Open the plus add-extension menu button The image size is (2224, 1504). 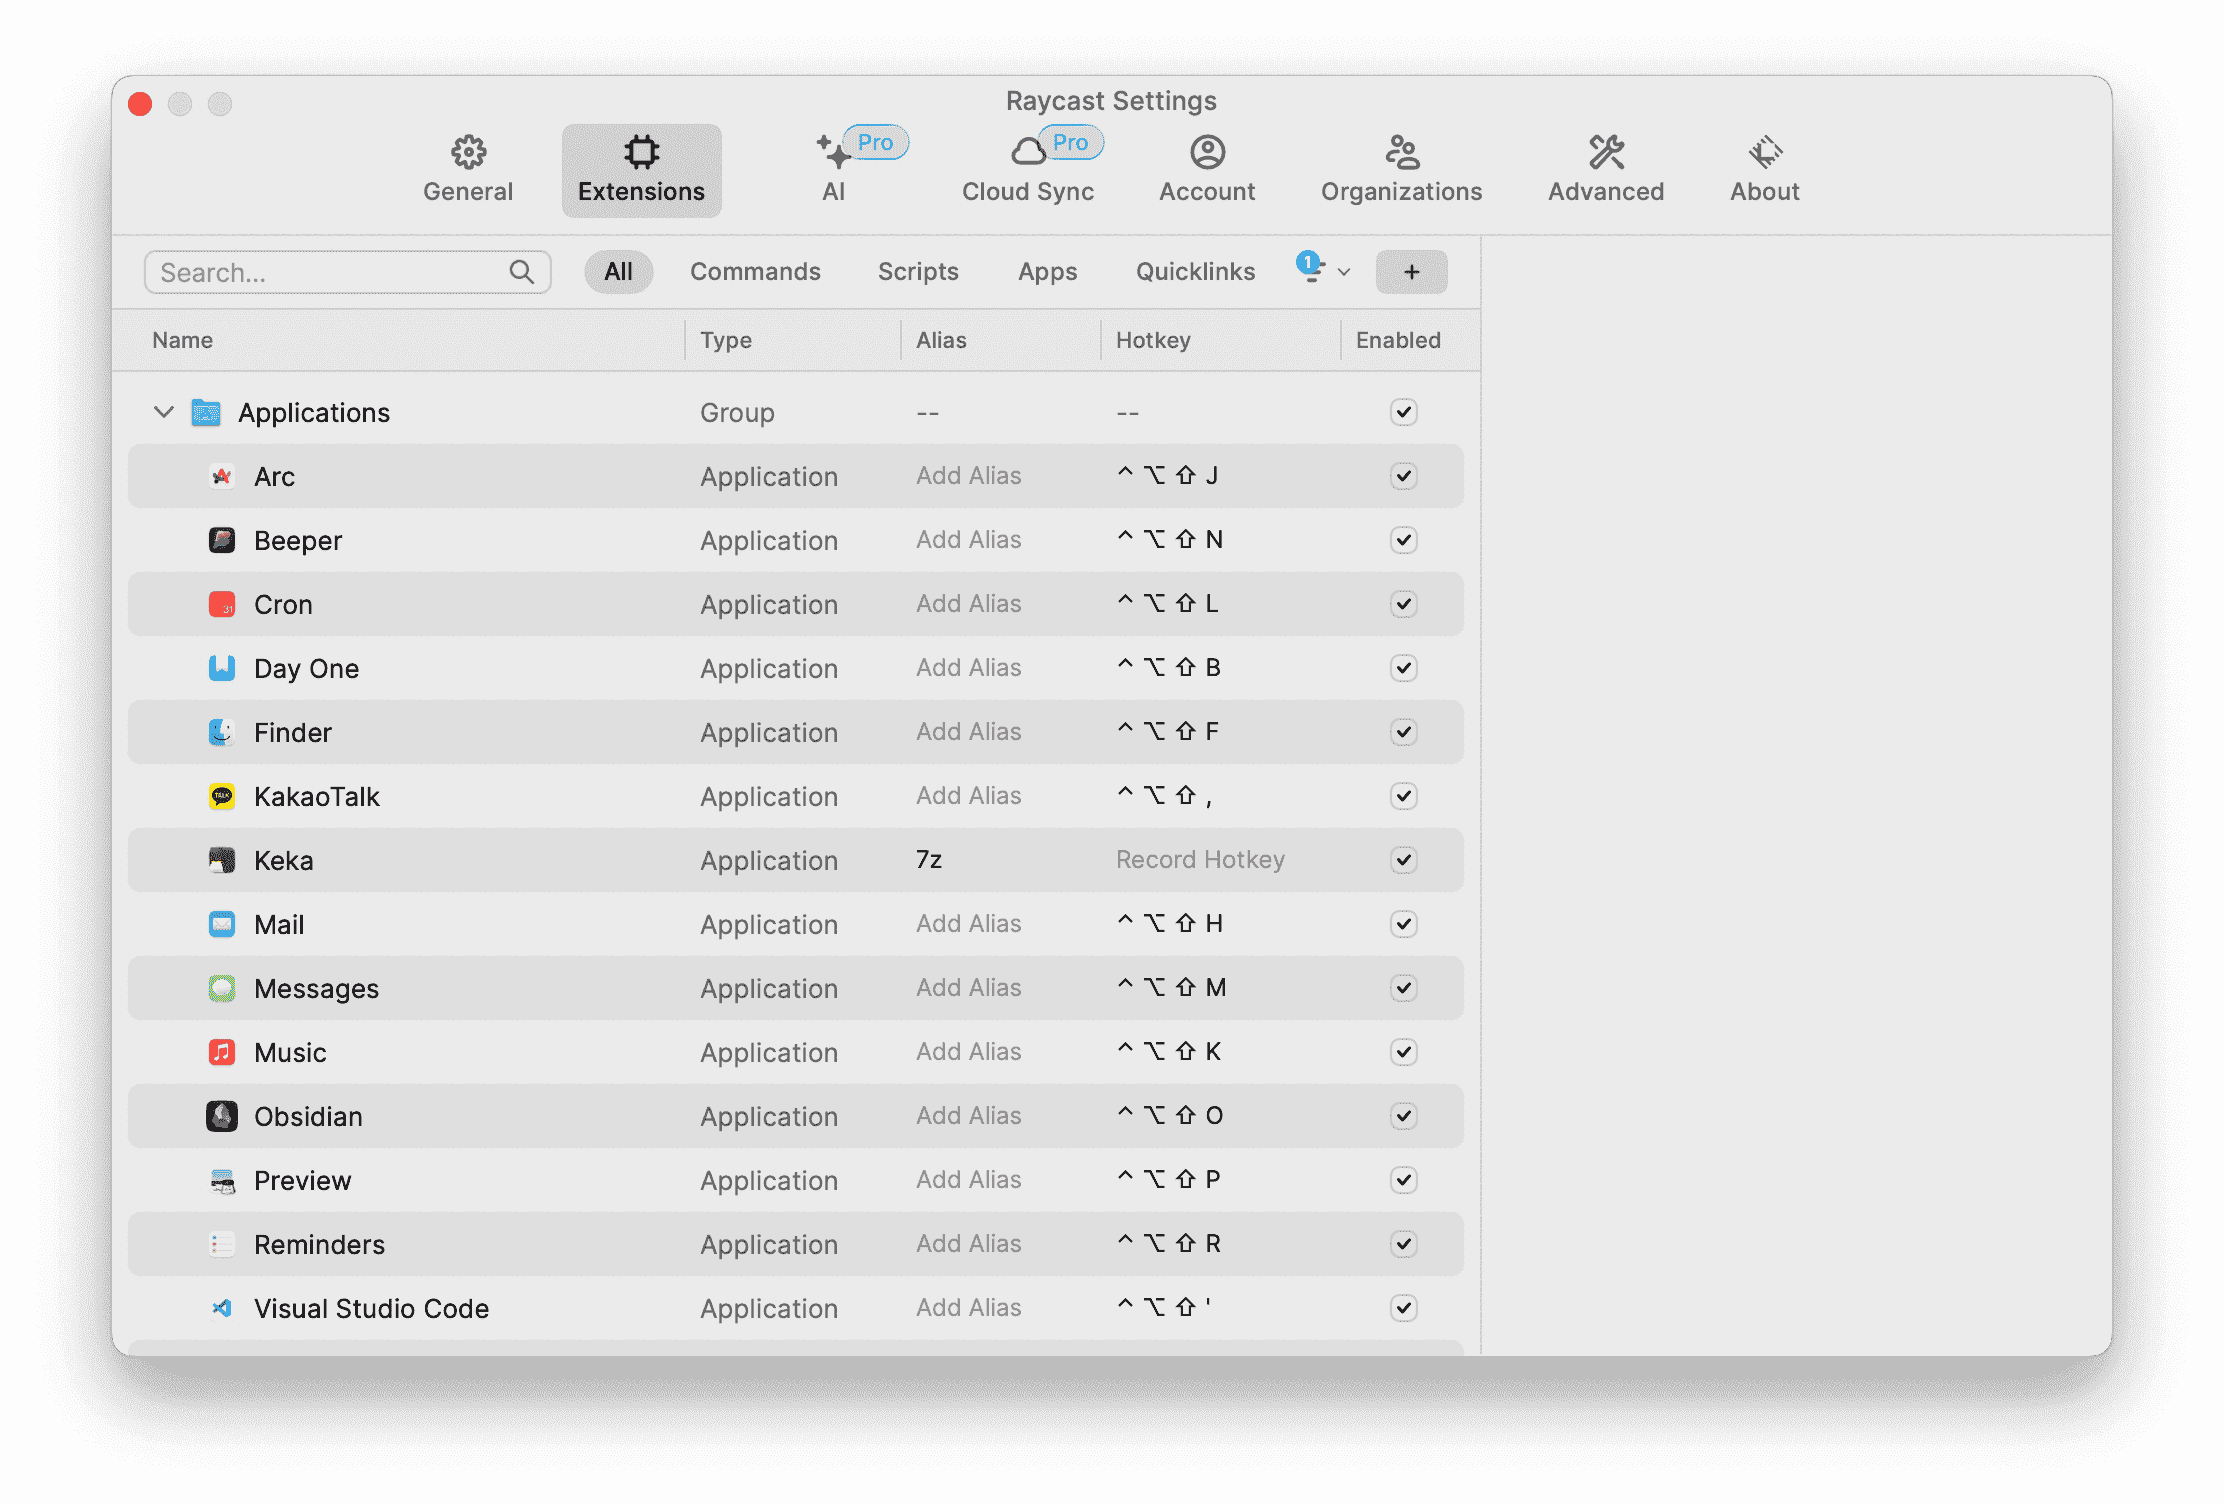pyautogui.click(x=1411, y=272)
